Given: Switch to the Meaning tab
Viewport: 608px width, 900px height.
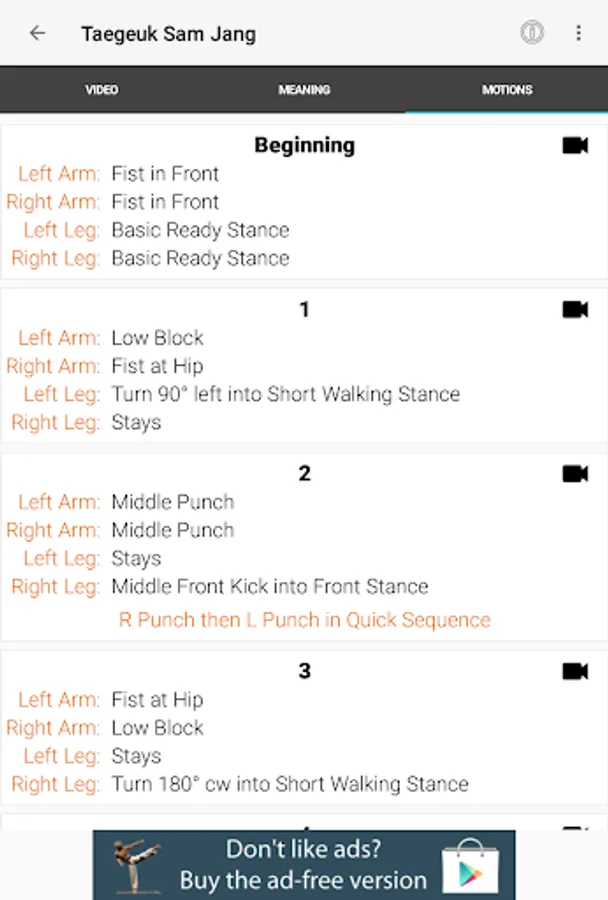Looking at the screenshot, I should pos(304,90).
